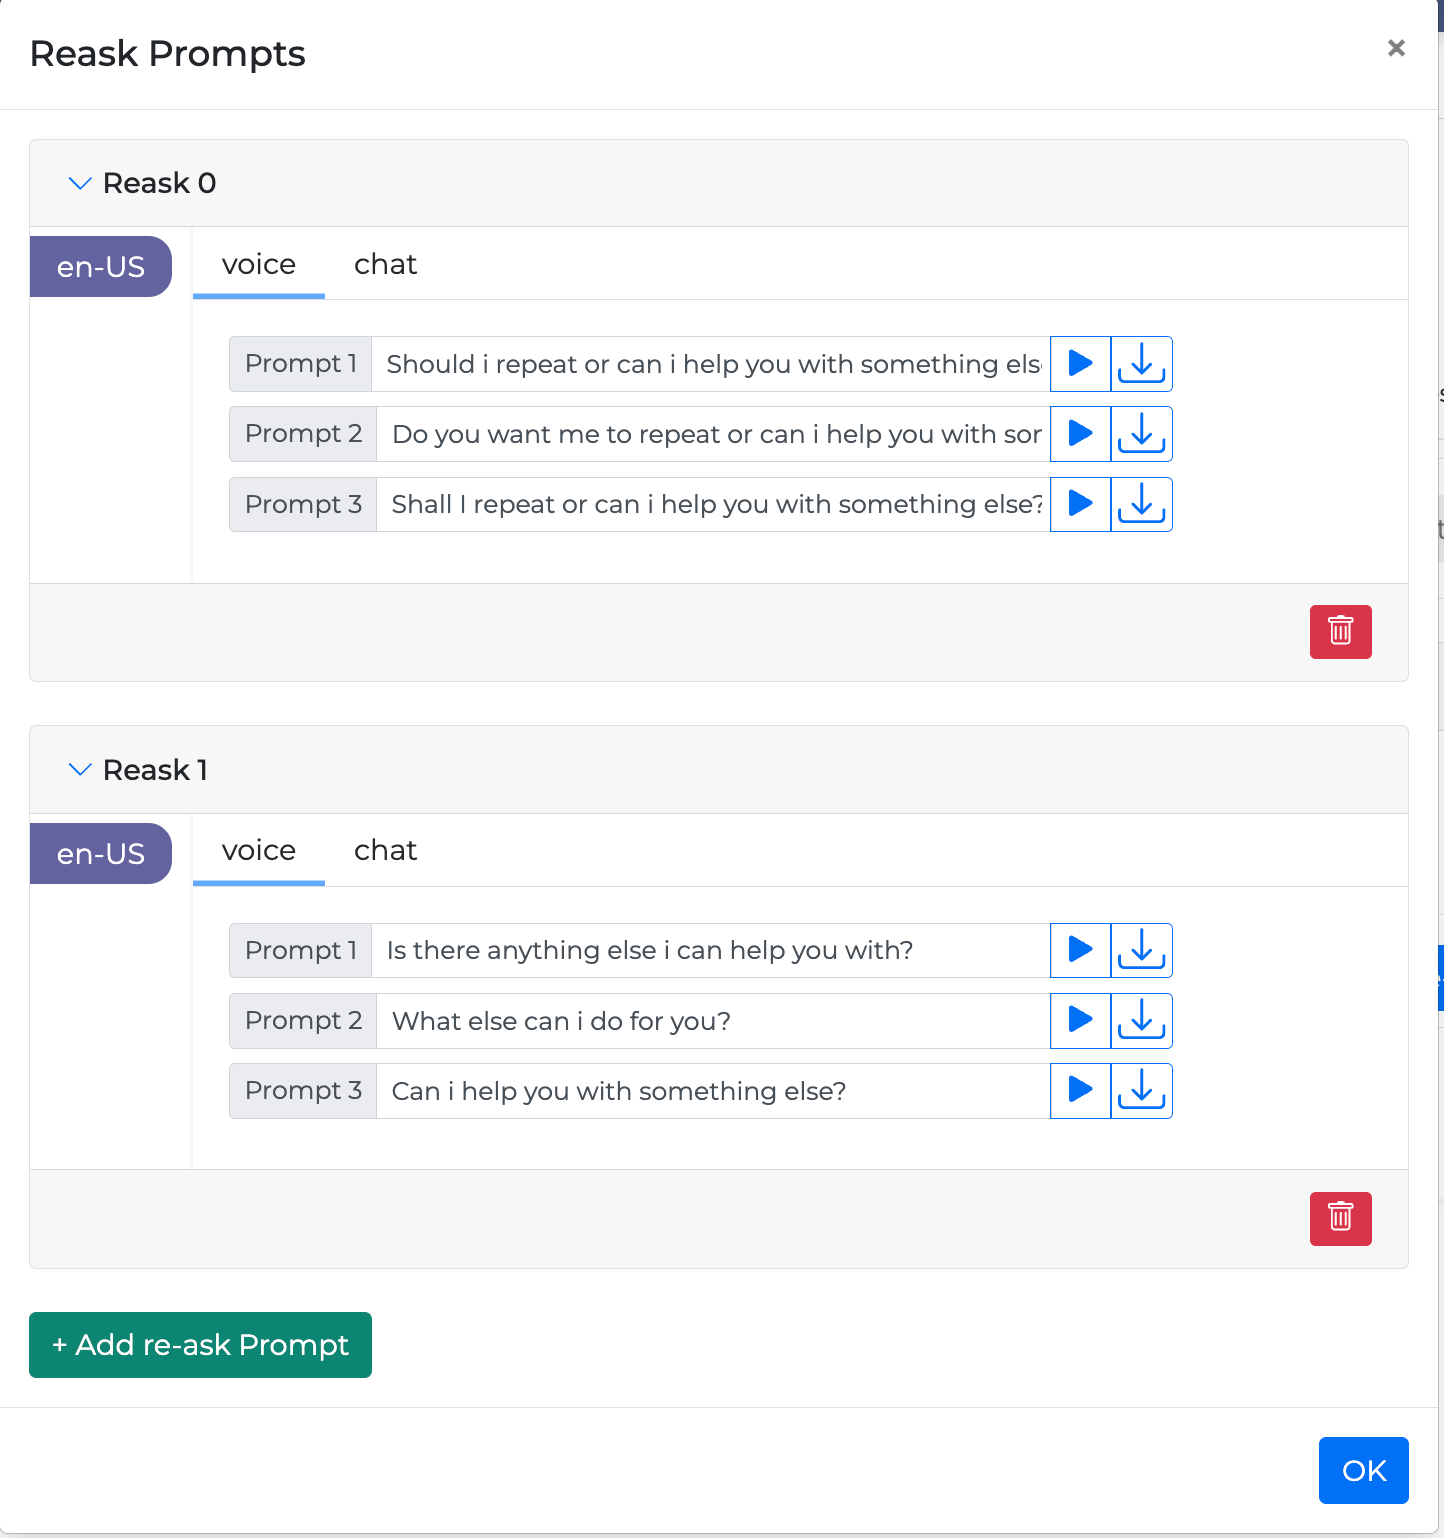Screen dimensions: 1444x1538
Task: Select en-US language in Reask 0
Action: point(101,267)
